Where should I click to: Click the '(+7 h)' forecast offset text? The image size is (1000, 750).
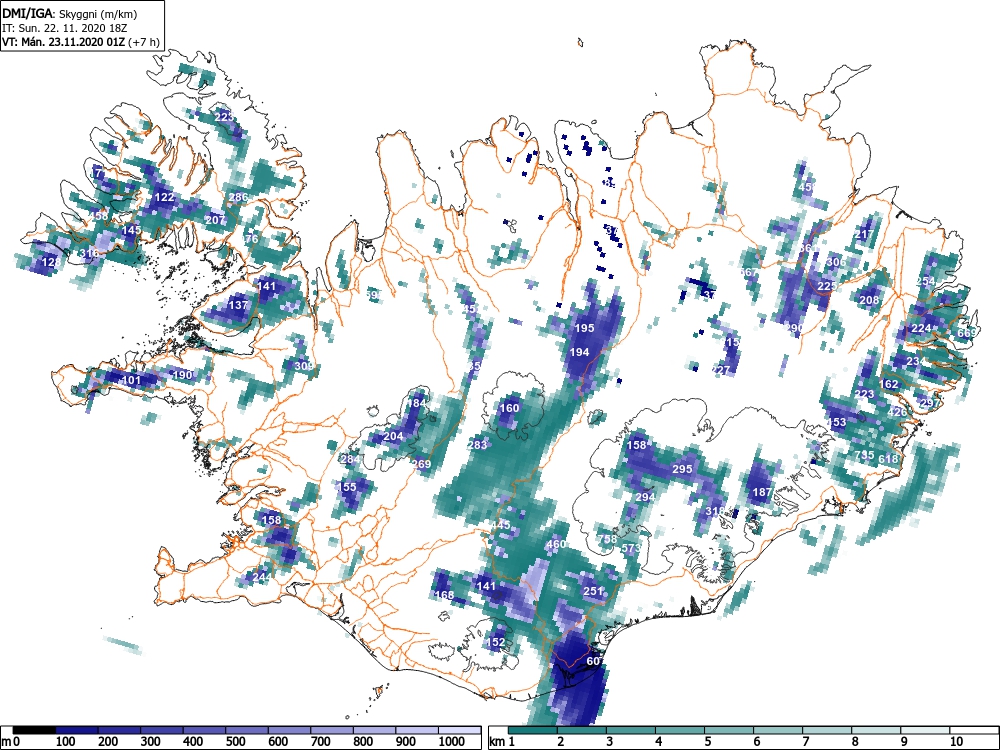144,42
